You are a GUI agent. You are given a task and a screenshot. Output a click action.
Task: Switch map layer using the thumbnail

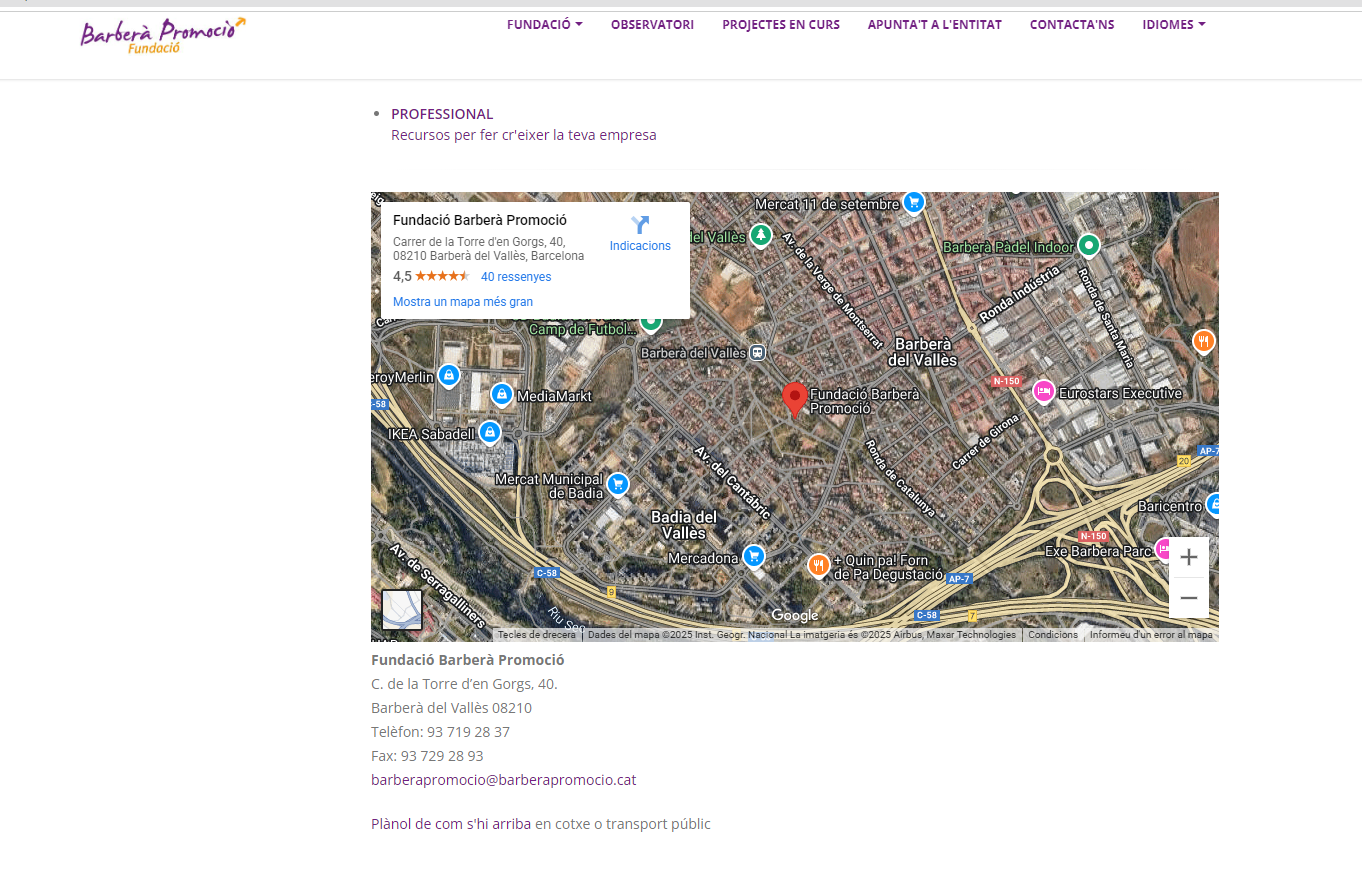[x=402, y=610]
